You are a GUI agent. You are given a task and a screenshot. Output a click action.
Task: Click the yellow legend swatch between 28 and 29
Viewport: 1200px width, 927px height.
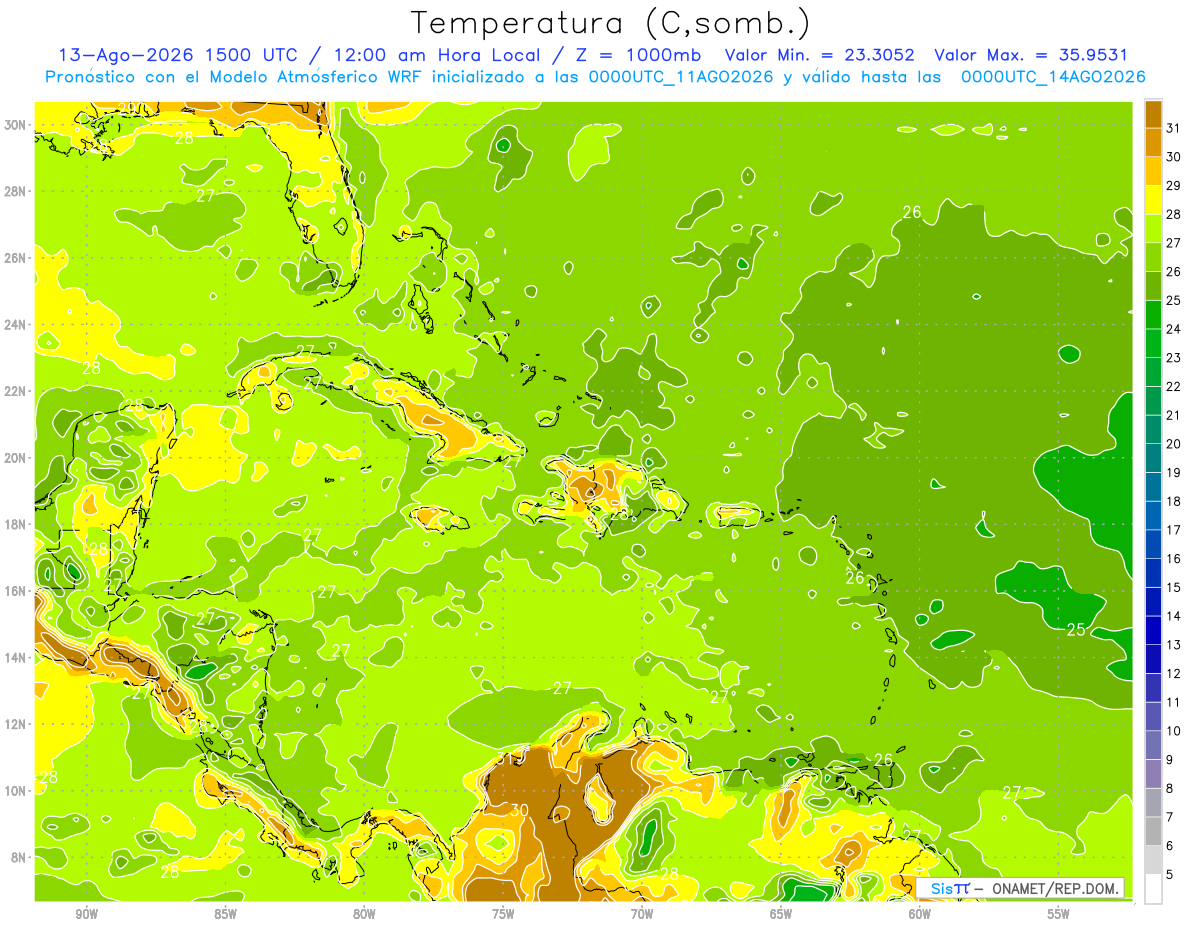pos(1153,200)
